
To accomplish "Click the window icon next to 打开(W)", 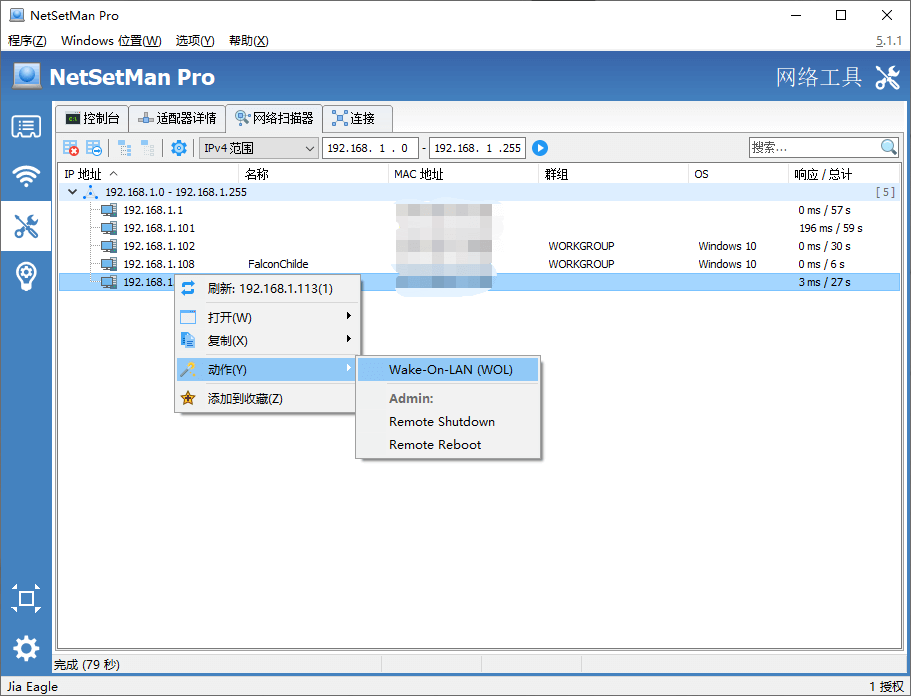I will (188, 317).
